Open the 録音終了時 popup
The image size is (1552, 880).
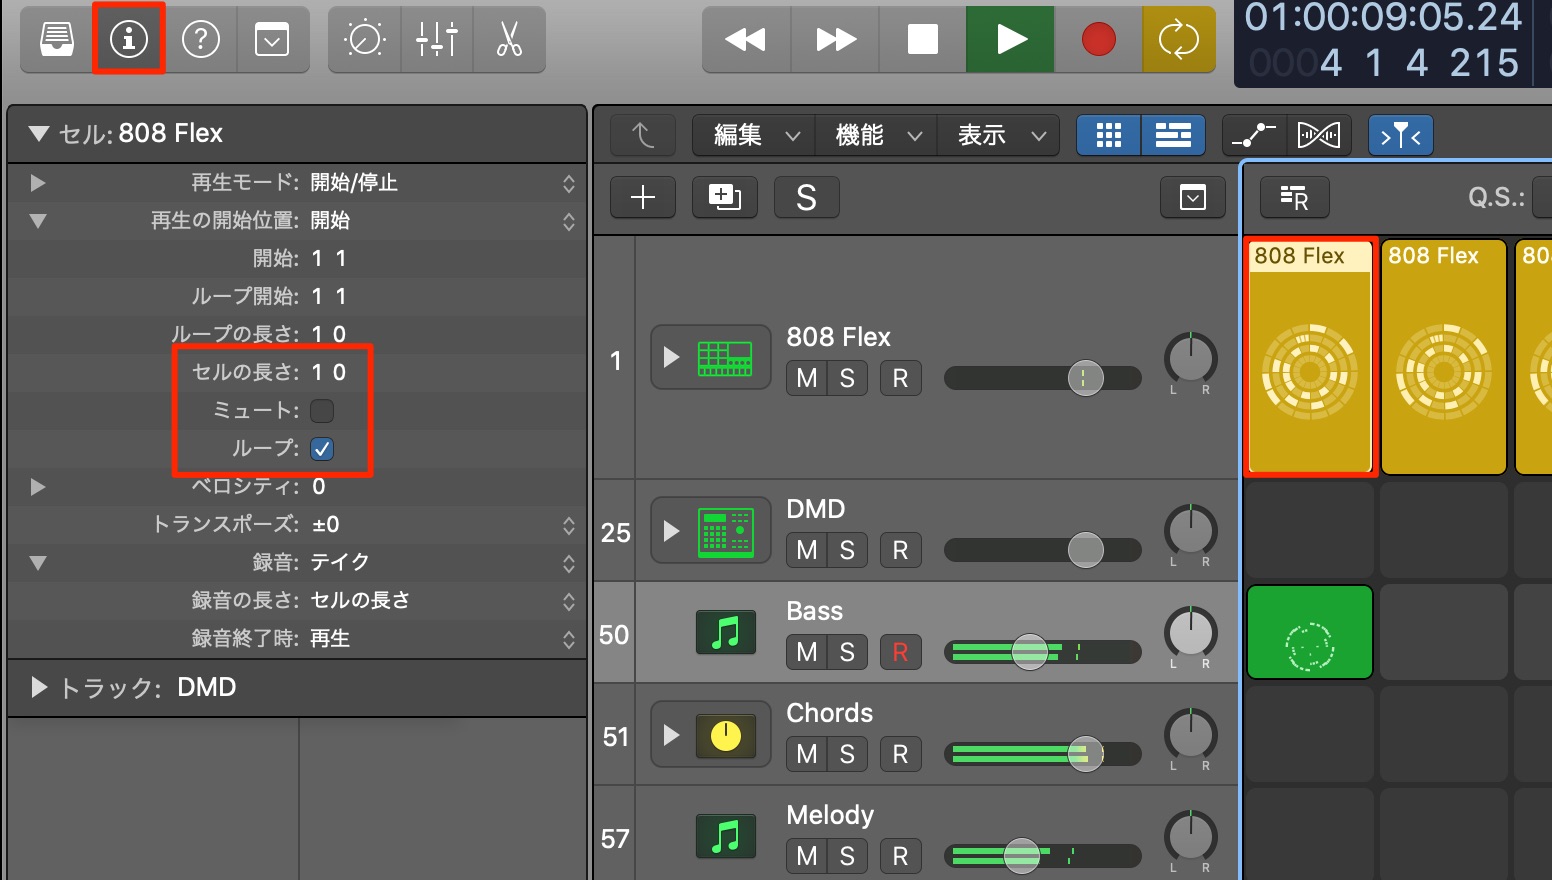442,639
